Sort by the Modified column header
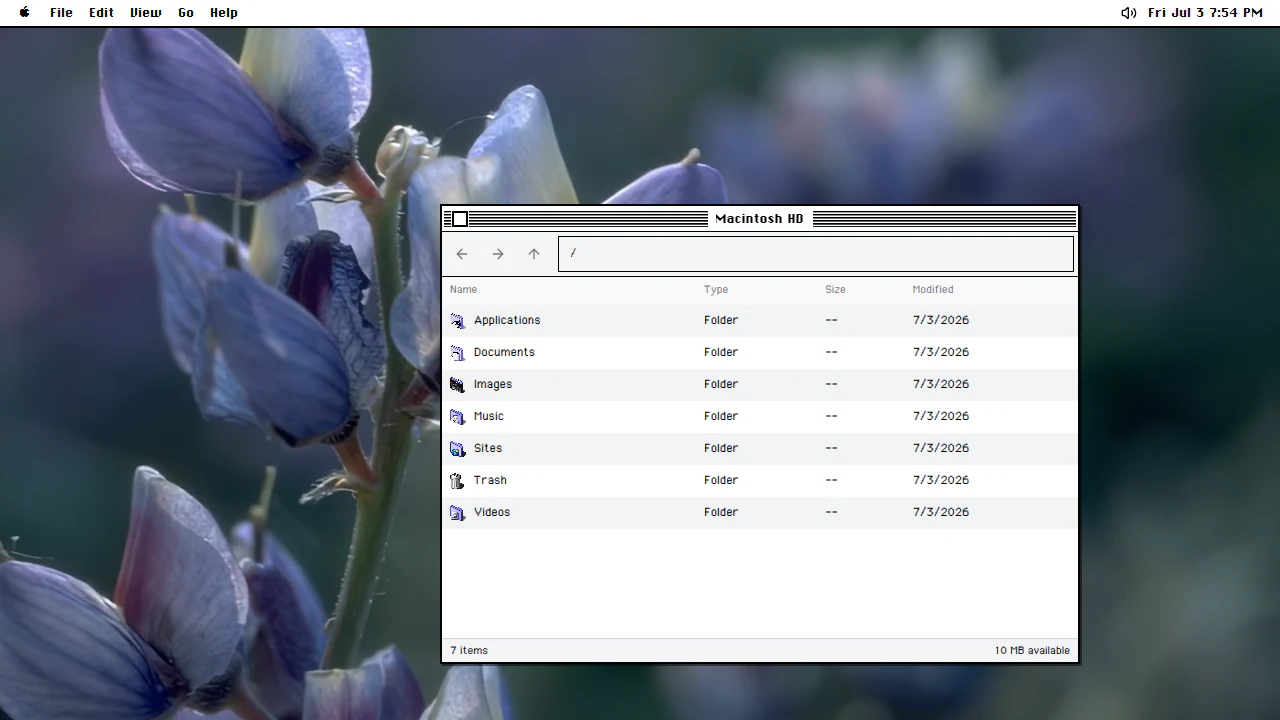The height and width of the screenshot is (720, 1280). tap(933, 290)
